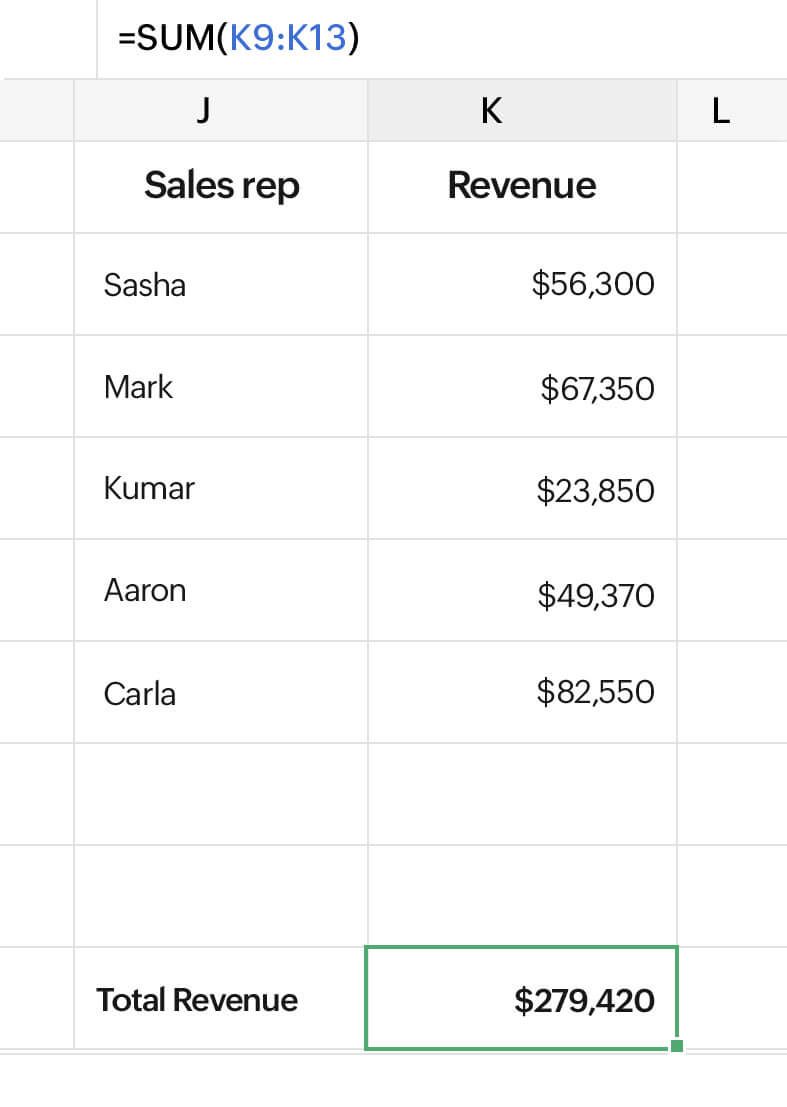Select the empty cell below Carla
Viewport: 787px width, 1107px height.
point(221,795)
